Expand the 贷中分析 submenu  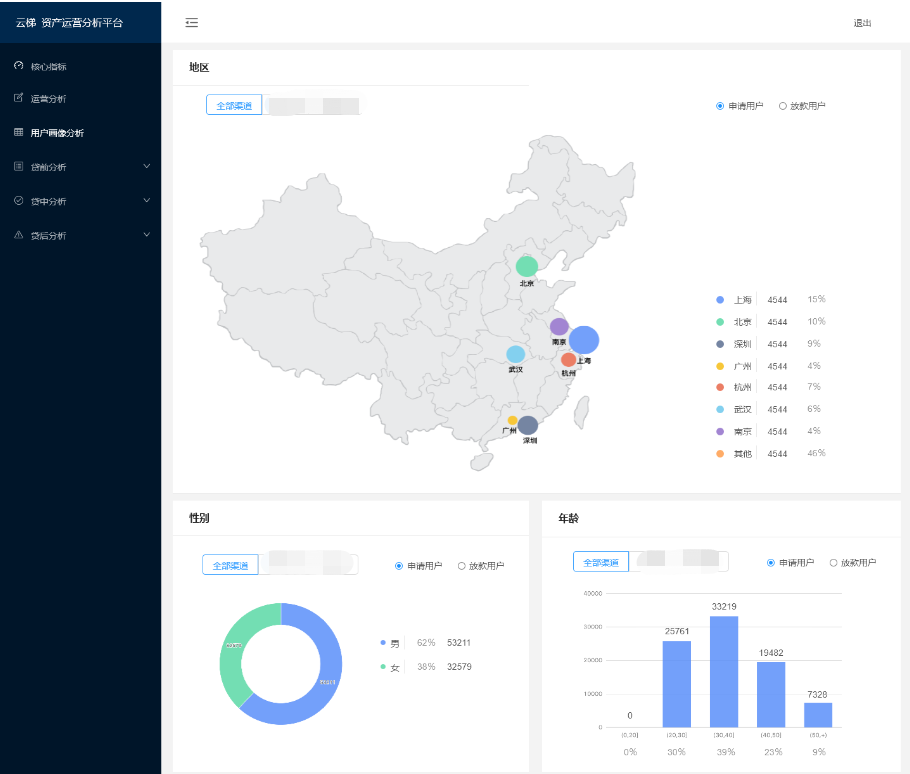point(146,200)
